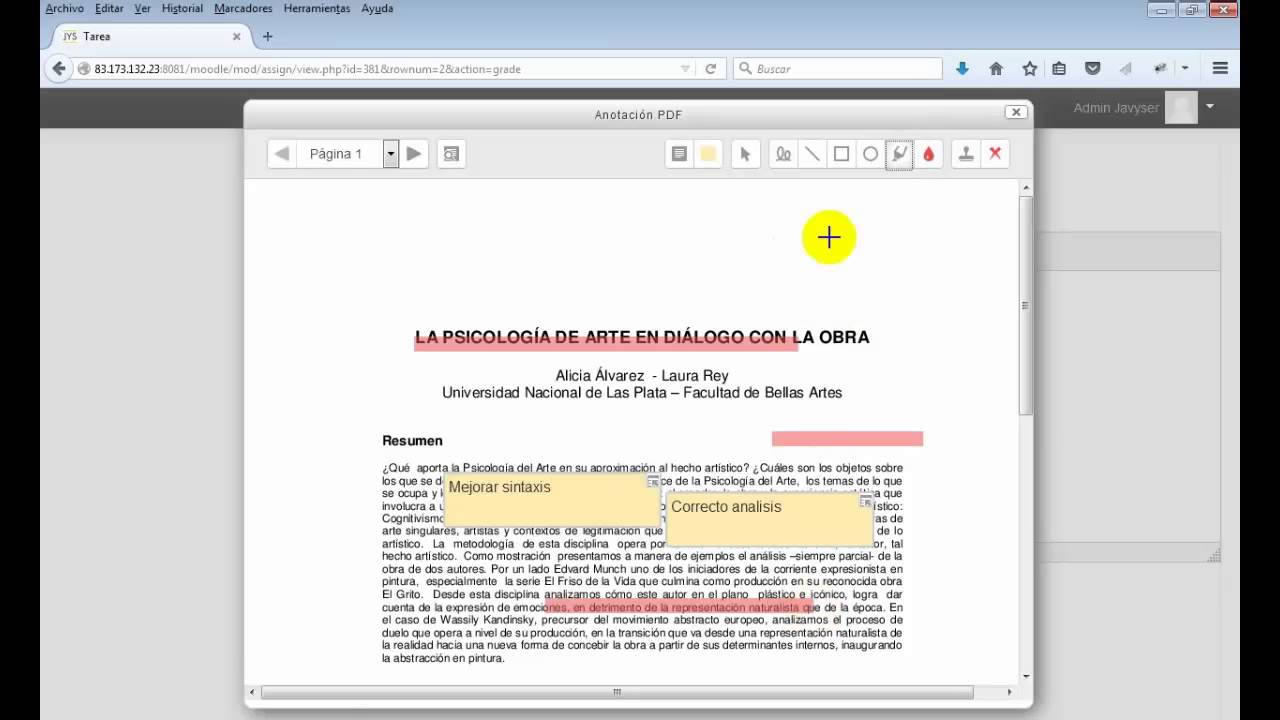The width and height of the screenshot is (1280, 720).
Task: Open the 'Mejorar sintaxis' comment menu icon
Action: tap(653, 482)
